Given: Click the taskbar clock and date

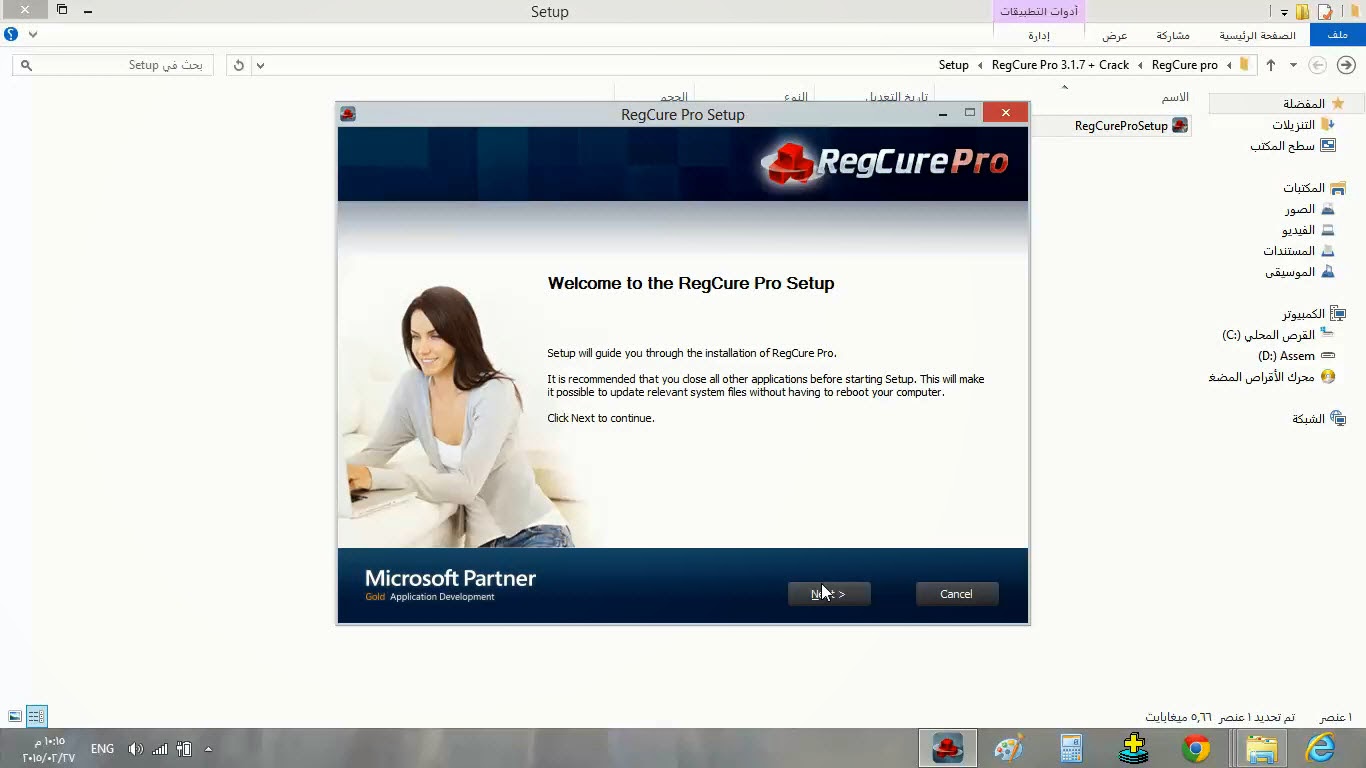Looking at the screenshot, I should click(x=49, y=749).
